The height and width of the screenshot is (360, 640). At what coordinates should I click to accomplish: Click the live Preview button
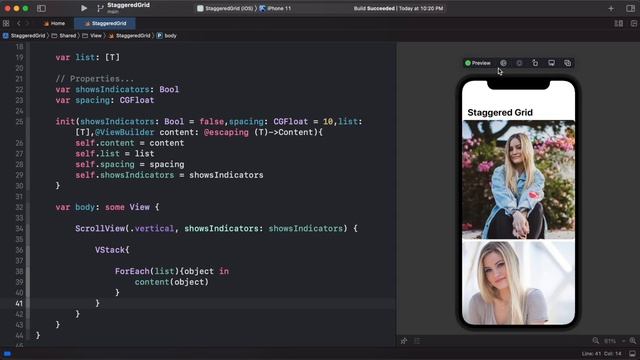[478, 63]
